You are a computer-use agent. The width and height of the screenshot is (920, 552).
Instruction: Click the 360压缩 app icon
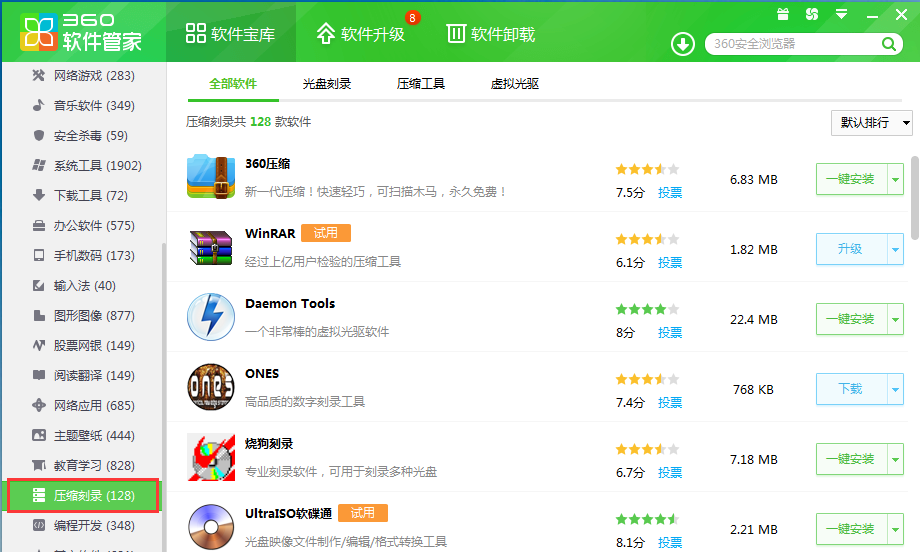coord(211,177)
